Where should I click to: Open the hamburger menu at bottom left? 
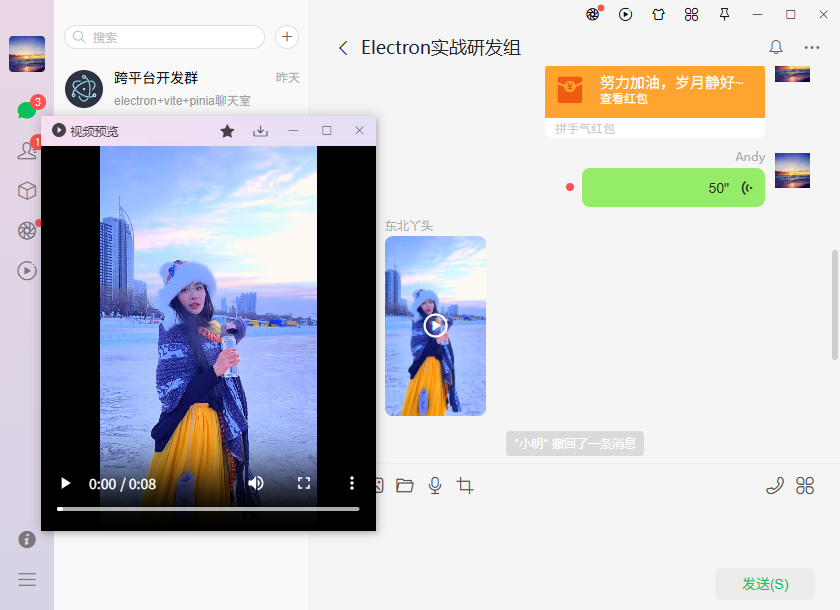tap(27, 579)
